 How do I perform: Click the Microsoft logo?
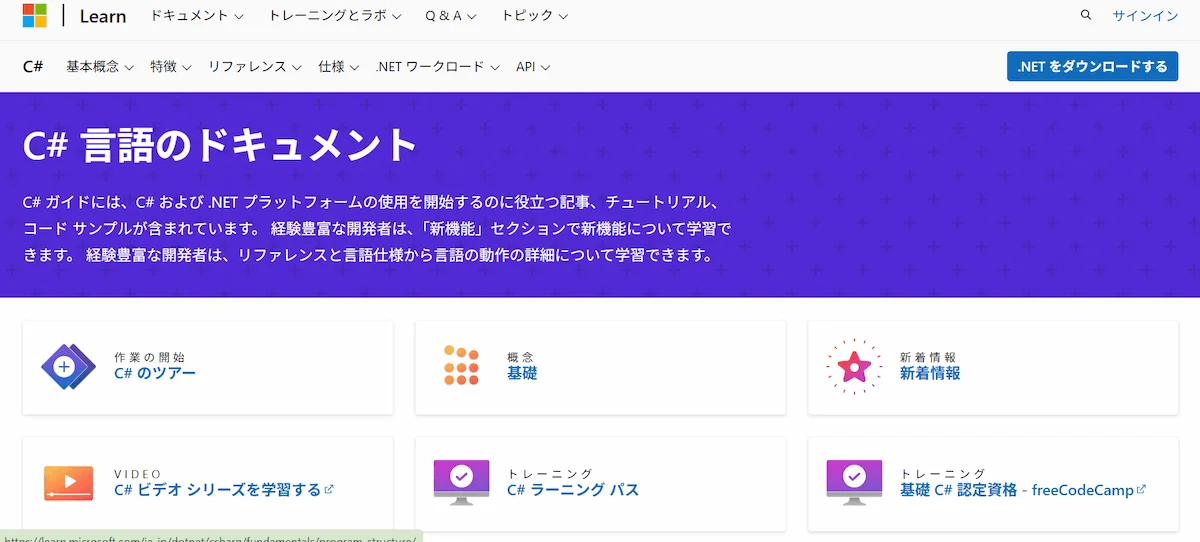35,15
